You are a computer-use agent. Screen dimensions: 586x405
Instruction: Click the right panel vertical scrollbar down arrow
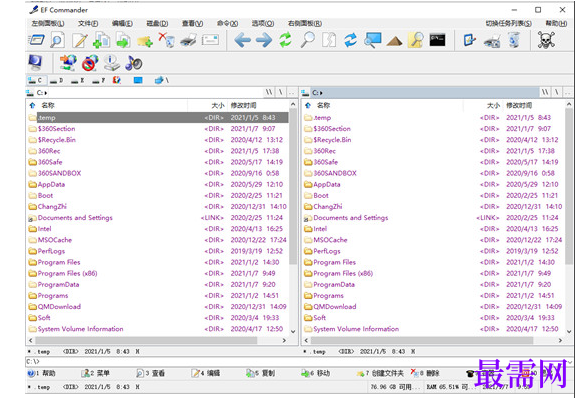pyautogui.click(x=569, y=331)
